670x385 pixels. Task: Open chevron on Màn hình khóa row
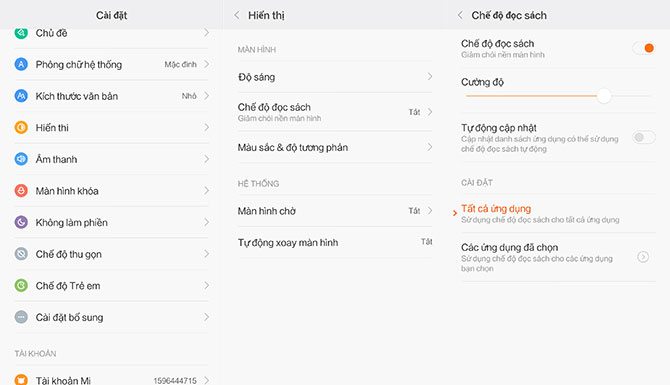206,191
